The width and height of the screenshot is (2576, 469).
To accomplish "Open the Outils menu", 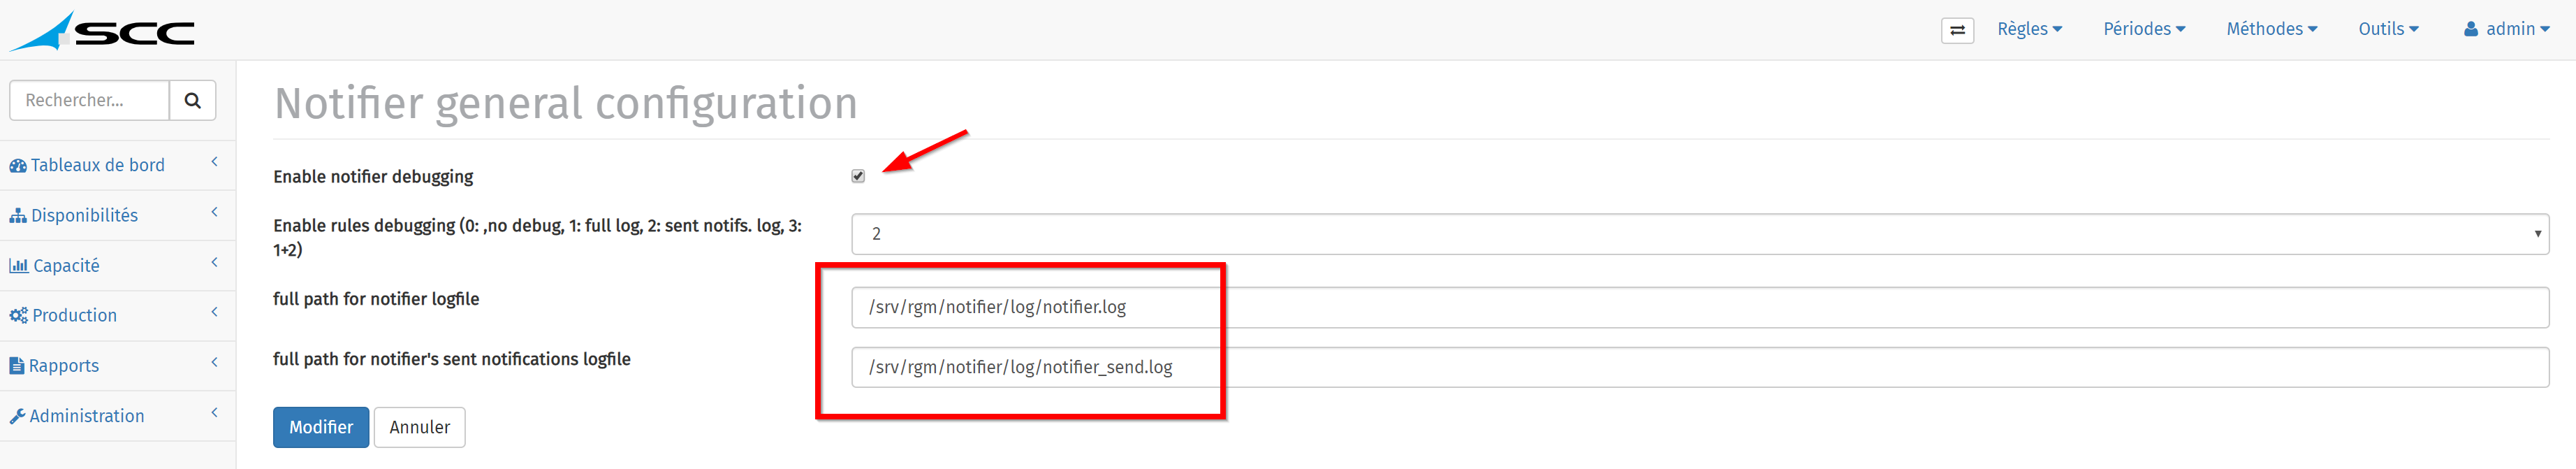I will tap(2388, 29).
